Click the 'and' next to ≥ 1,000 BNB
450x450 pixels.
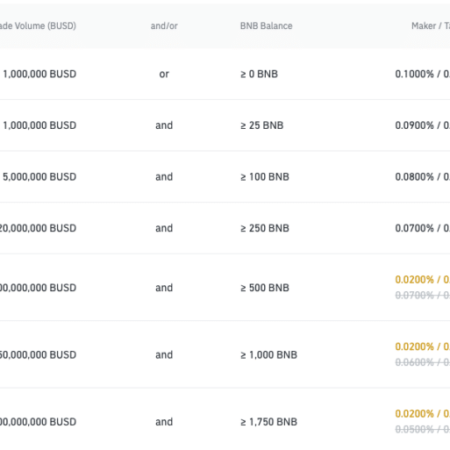164,355
